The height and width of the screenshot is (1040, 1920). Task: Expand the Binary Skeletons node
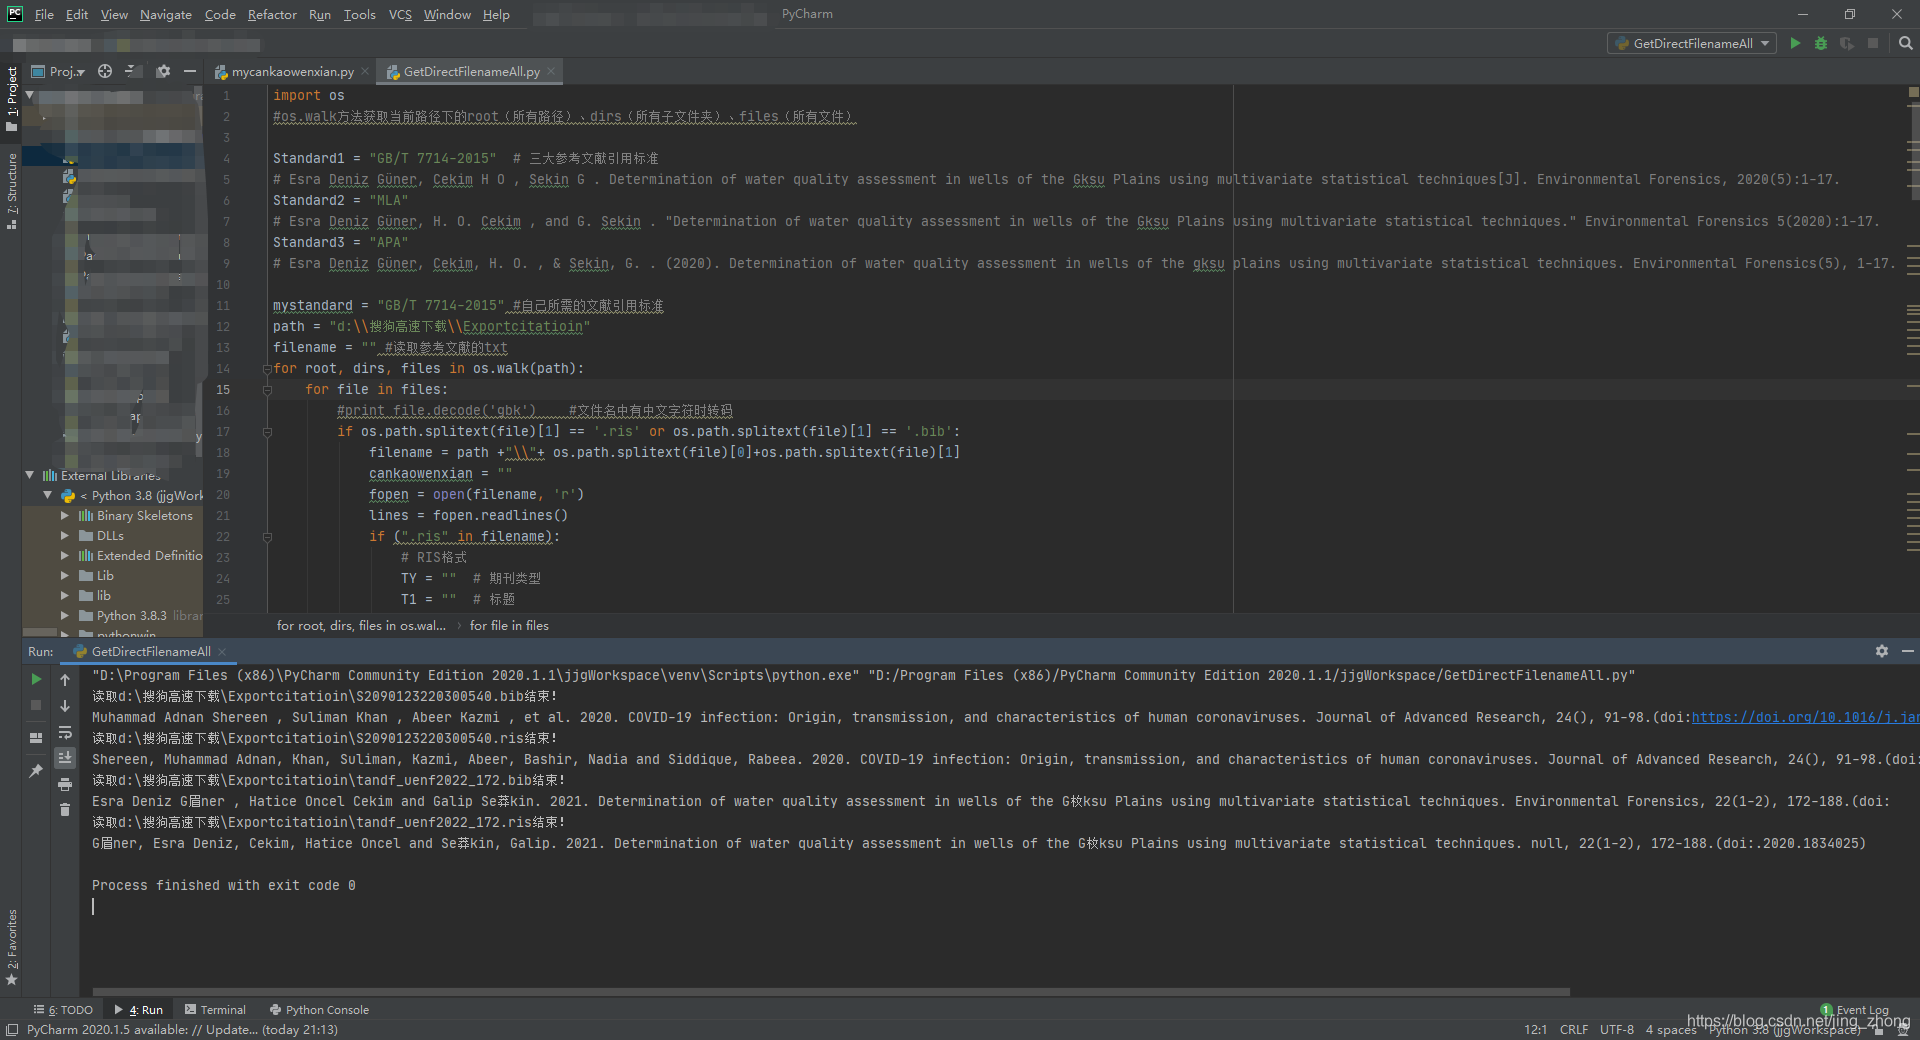pos(65,515)
